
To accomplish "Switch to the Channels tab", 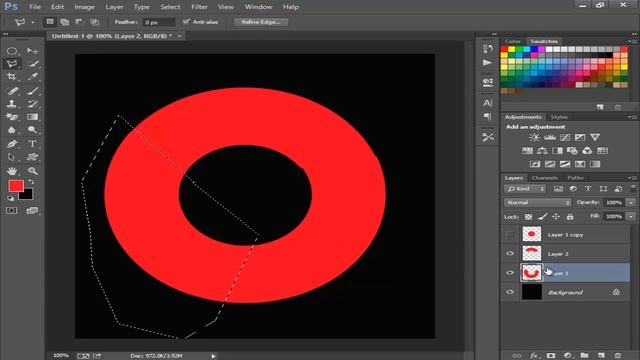I will (x=545, y=178).
